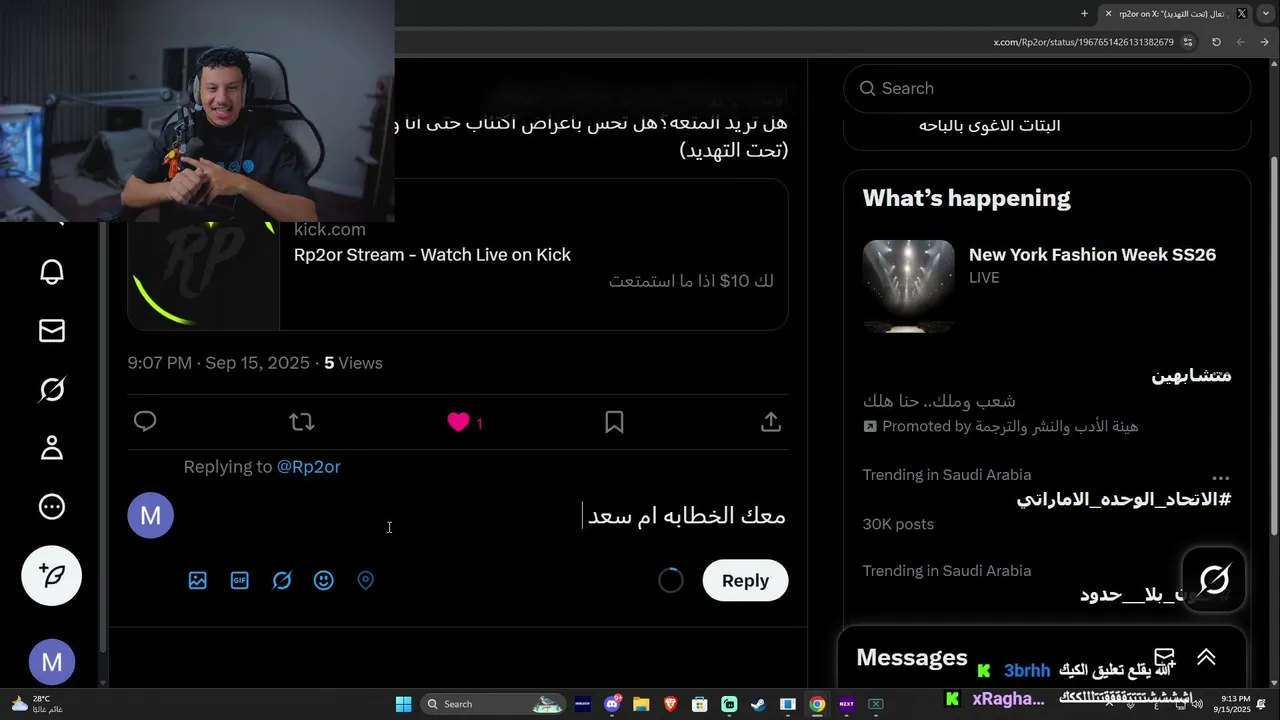The width and height of the screenshot is (1280, 720).
Task: Click the New York Fashion Week thumbnail
Action: [909, 286]
